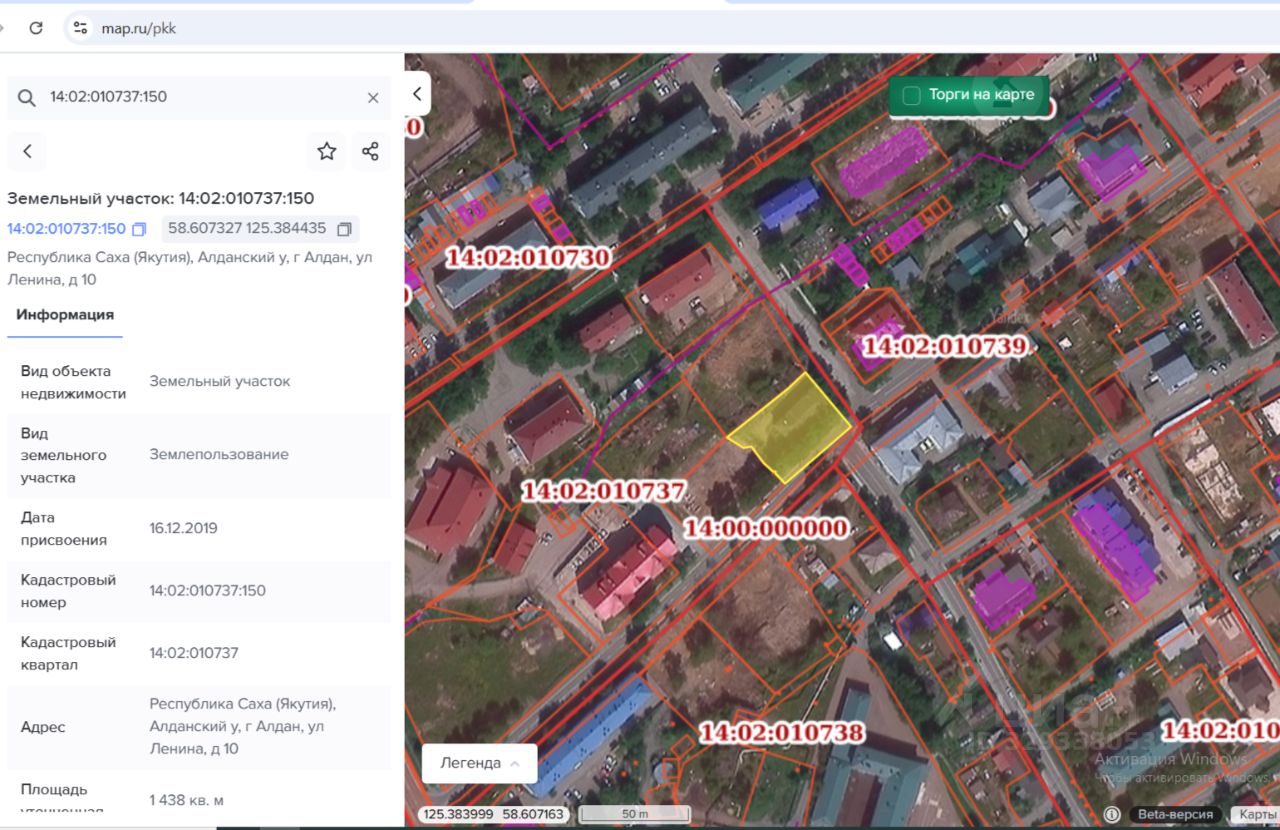Click the date value 16.12.2019

[x=183, y=528]
